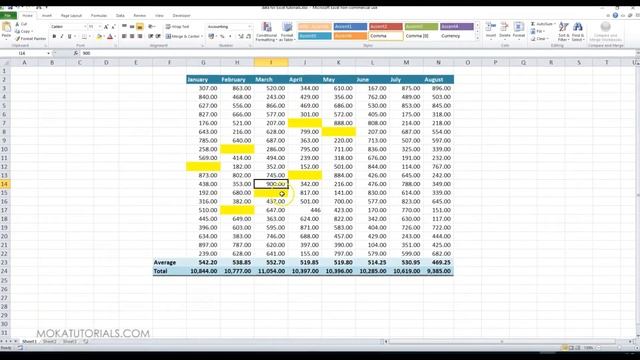Click the Help question mark icon
The height and width of the screenshot is (360, 640).
615,16
